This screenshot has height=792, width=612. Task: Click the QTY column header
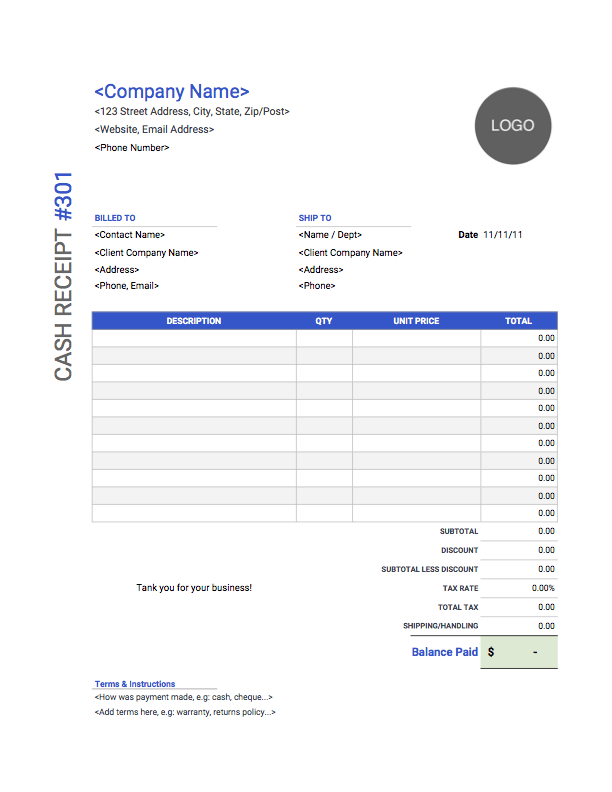(324, 321)
